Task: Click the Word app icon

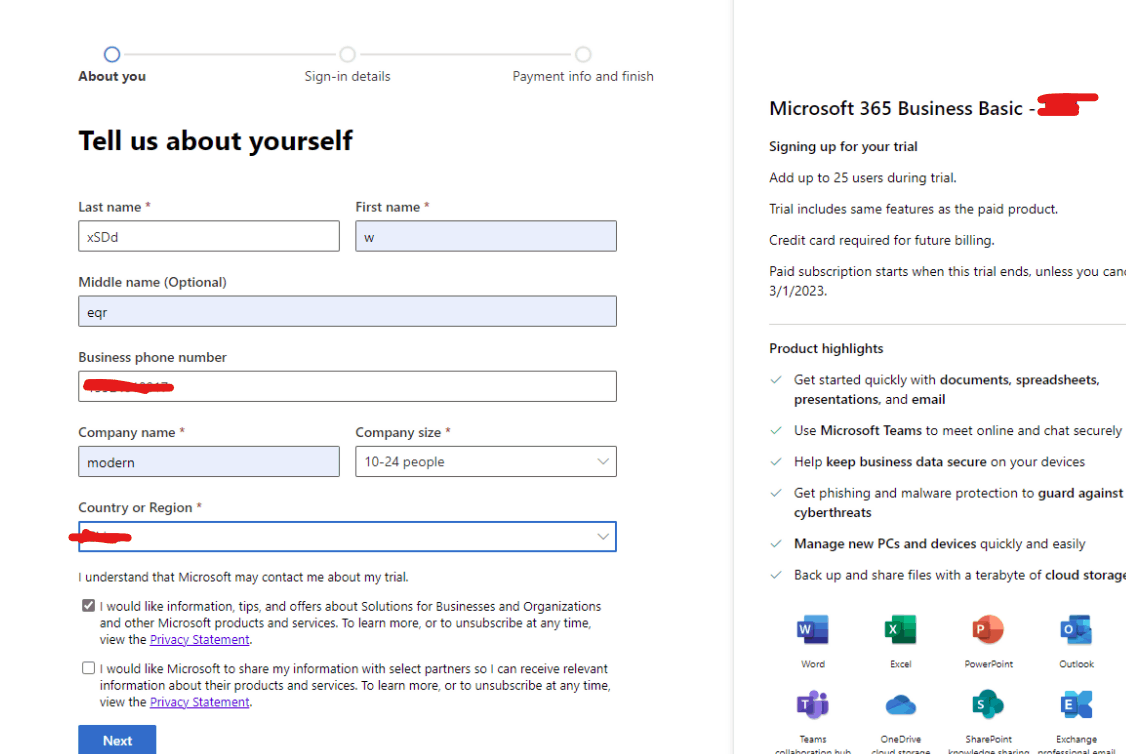Action: [813, 630]
